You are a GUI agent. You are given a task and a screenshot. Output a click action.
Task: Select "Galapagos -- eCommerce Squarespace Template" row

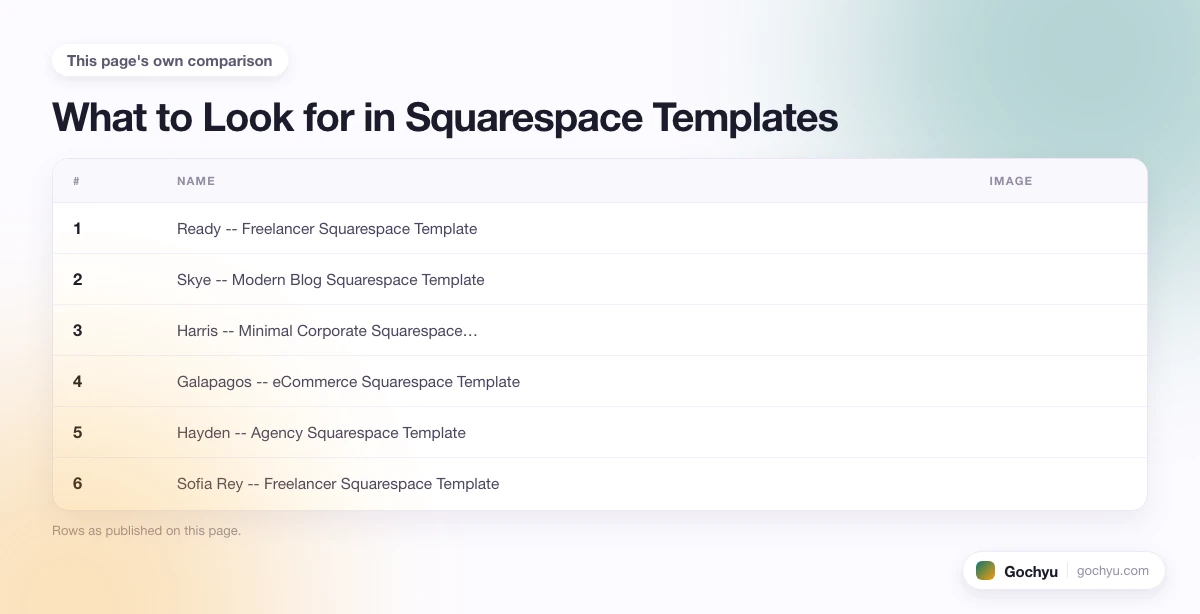pos(600,382)
